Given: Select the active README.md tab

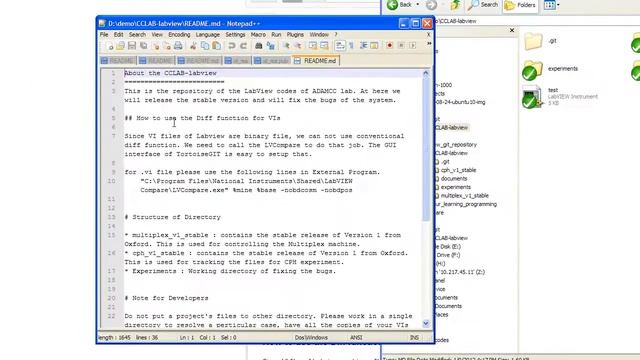Looking at the screenshot, I should click(x=316, y=61).
